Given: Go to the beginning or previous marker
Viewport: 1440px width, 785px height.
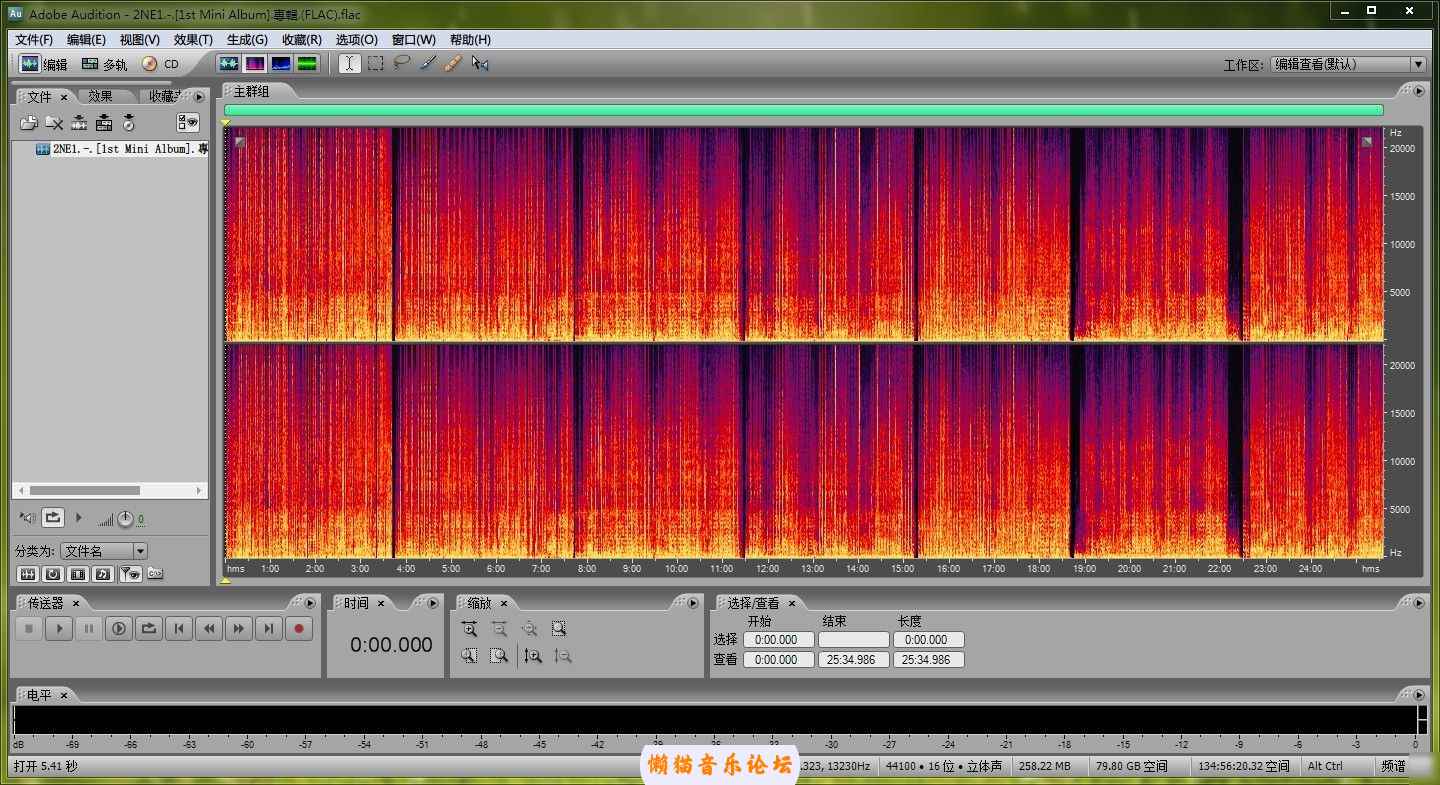Looking at the screenshot, I should click(x=179, y=629).
